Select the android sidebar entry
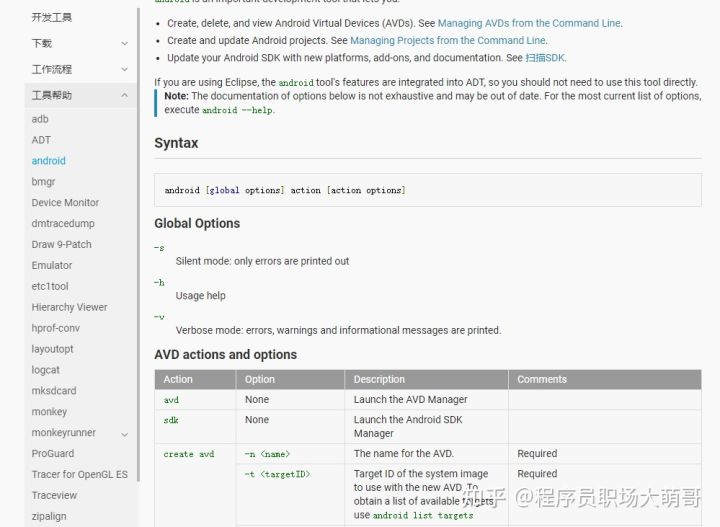 [x=49, y=161]
